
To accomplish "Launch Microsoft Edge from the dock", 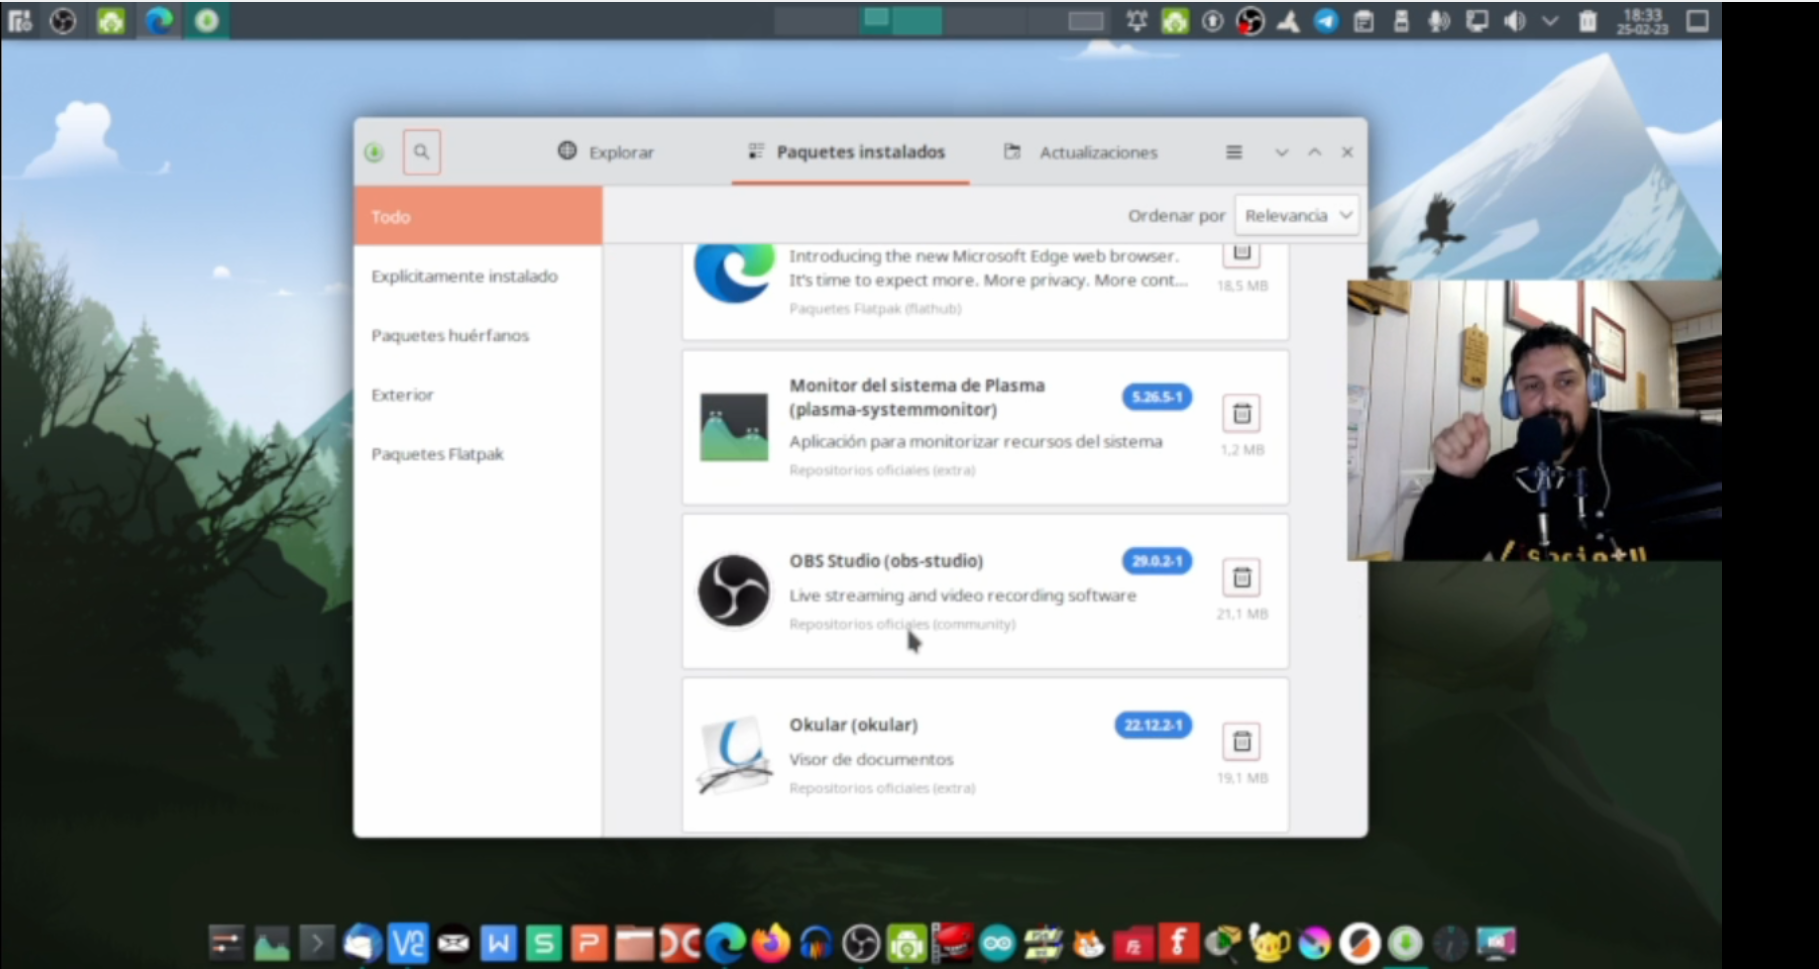I will click(725, 942).
